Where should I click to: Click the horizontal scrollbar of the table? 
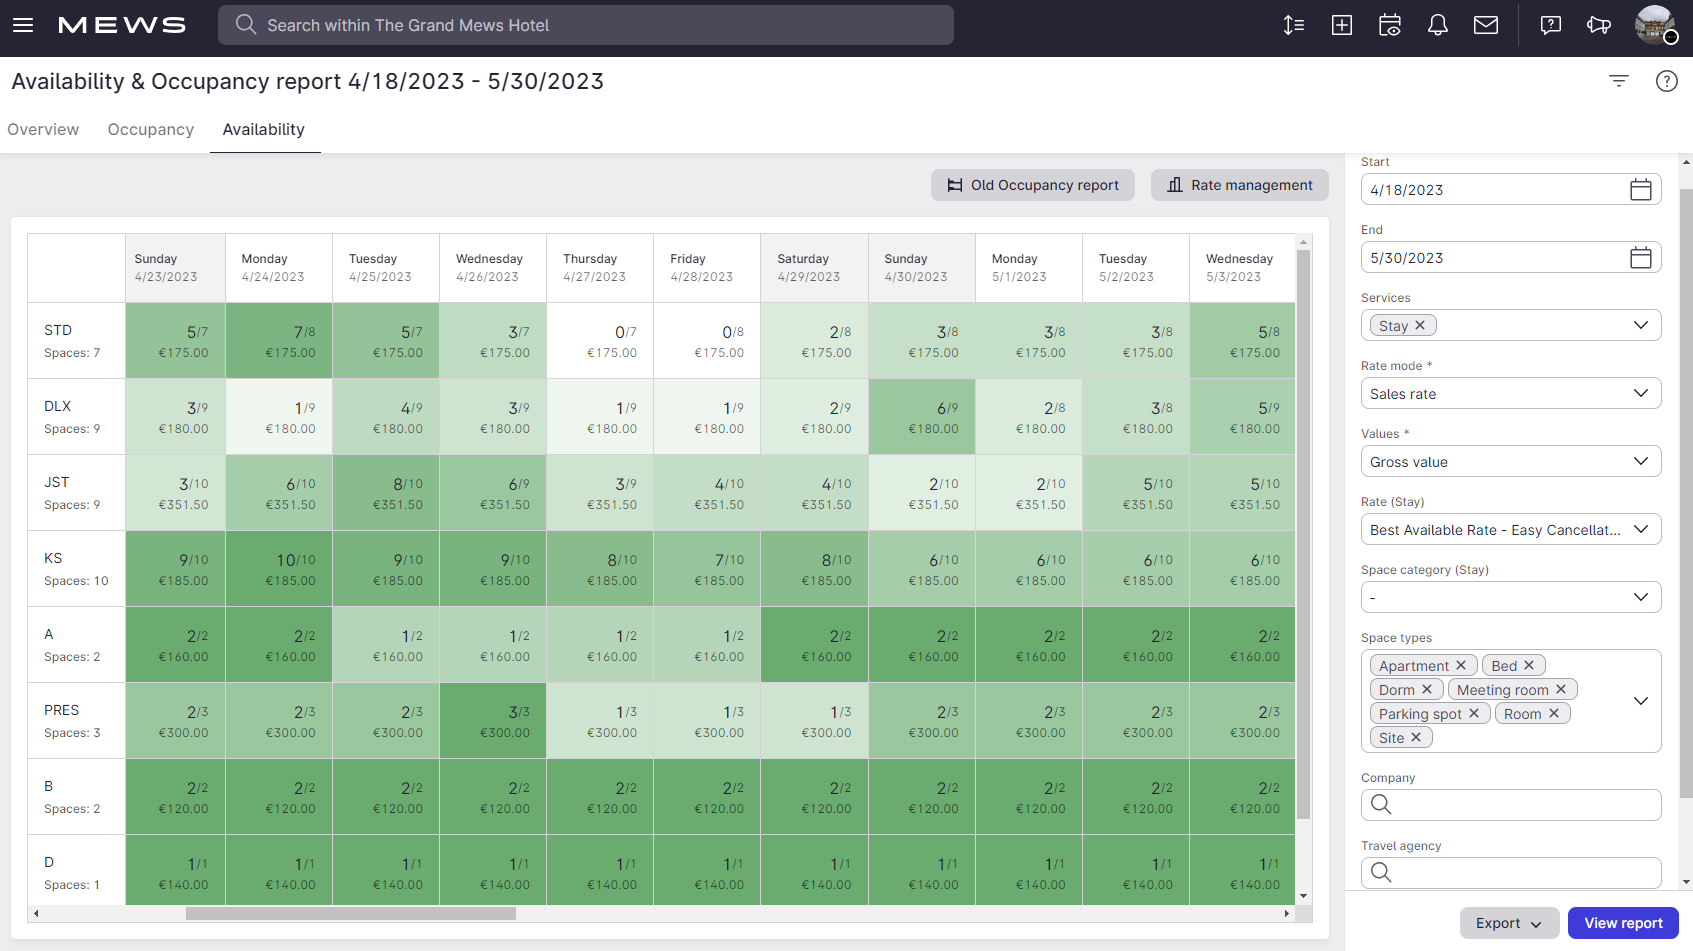tap(350, 913)
